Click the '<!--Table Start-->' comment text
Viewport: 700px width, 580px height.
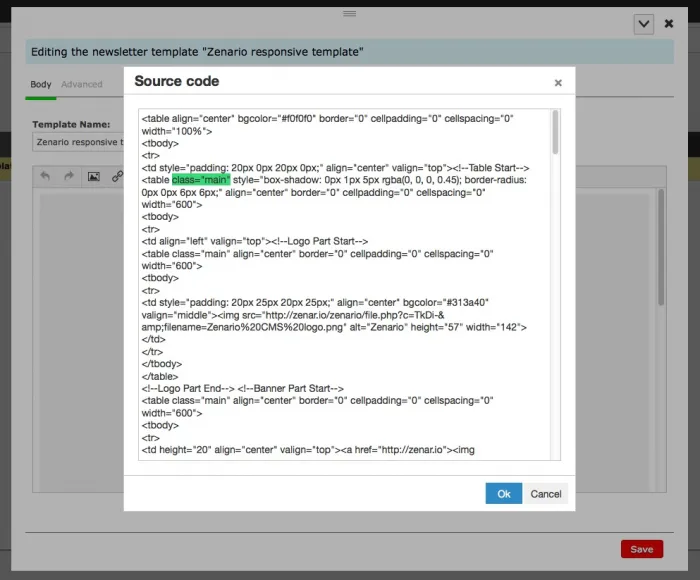[491, 168]
